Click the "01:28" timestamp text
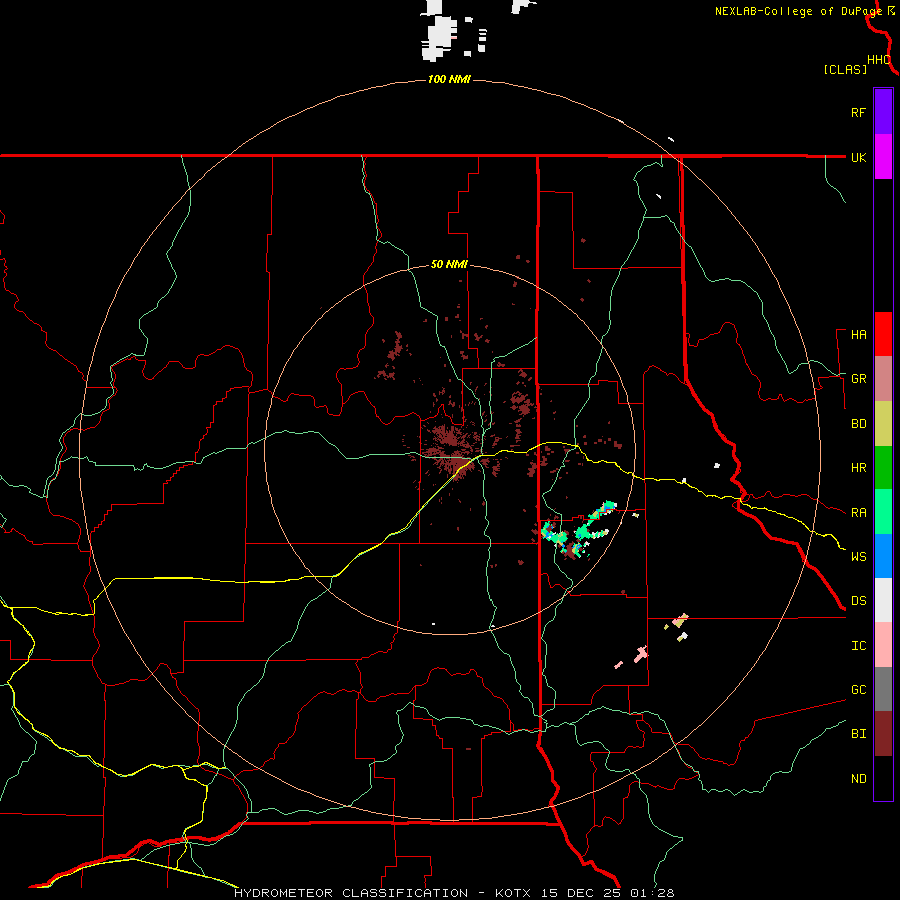Viewport: 900px width, 900px height. 651,893
